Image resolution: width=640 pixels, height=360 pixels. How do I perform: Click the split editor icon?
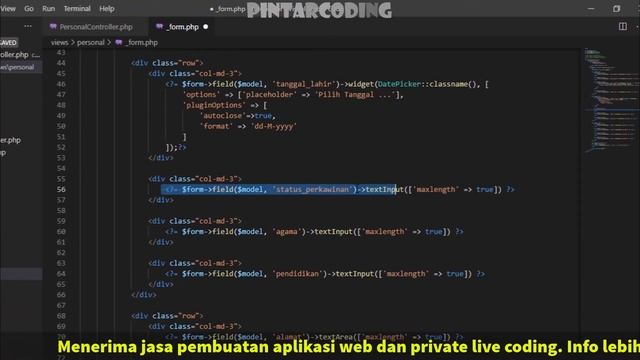tap(622, 27)
